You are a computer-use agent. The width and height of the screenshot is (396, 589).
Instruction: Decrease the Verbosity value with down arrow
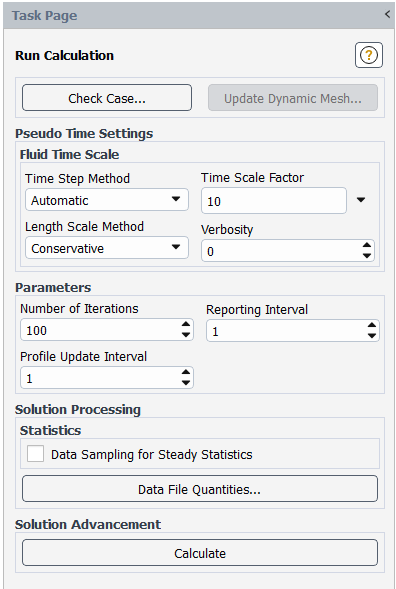point(367,256)
